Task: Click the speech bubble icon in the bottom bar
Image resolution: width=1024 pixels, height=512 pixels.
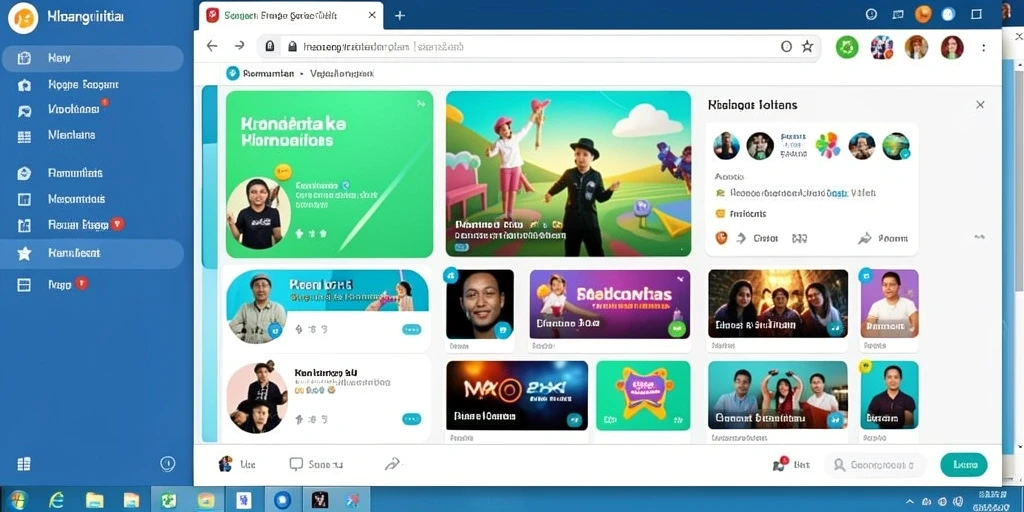Action: tap(296, 464)
